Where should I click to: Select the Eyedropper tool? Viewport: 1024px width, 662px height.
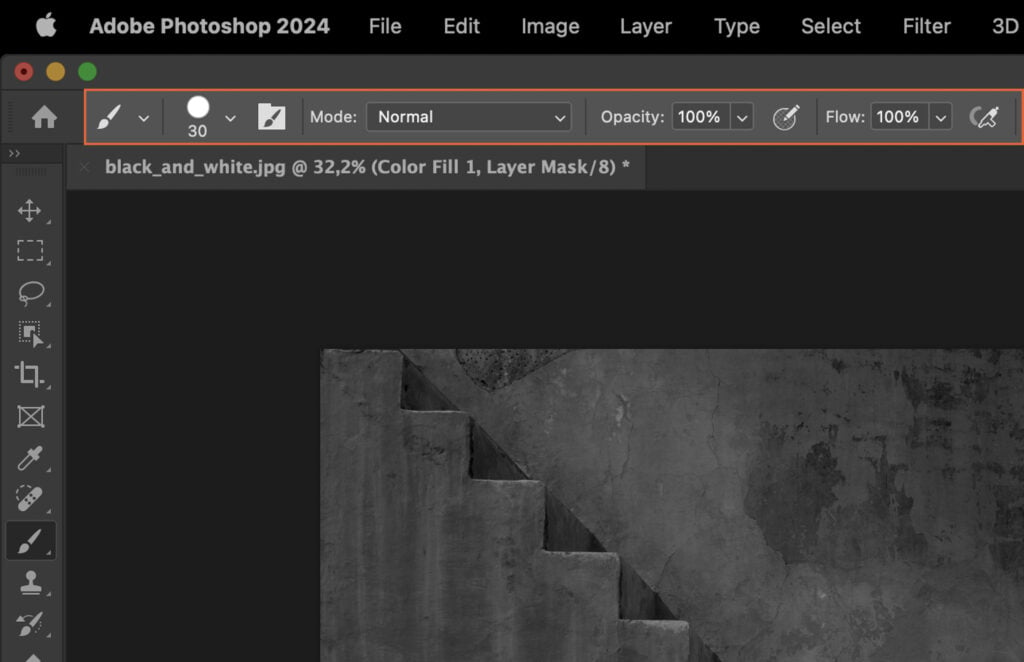[31, 458]
